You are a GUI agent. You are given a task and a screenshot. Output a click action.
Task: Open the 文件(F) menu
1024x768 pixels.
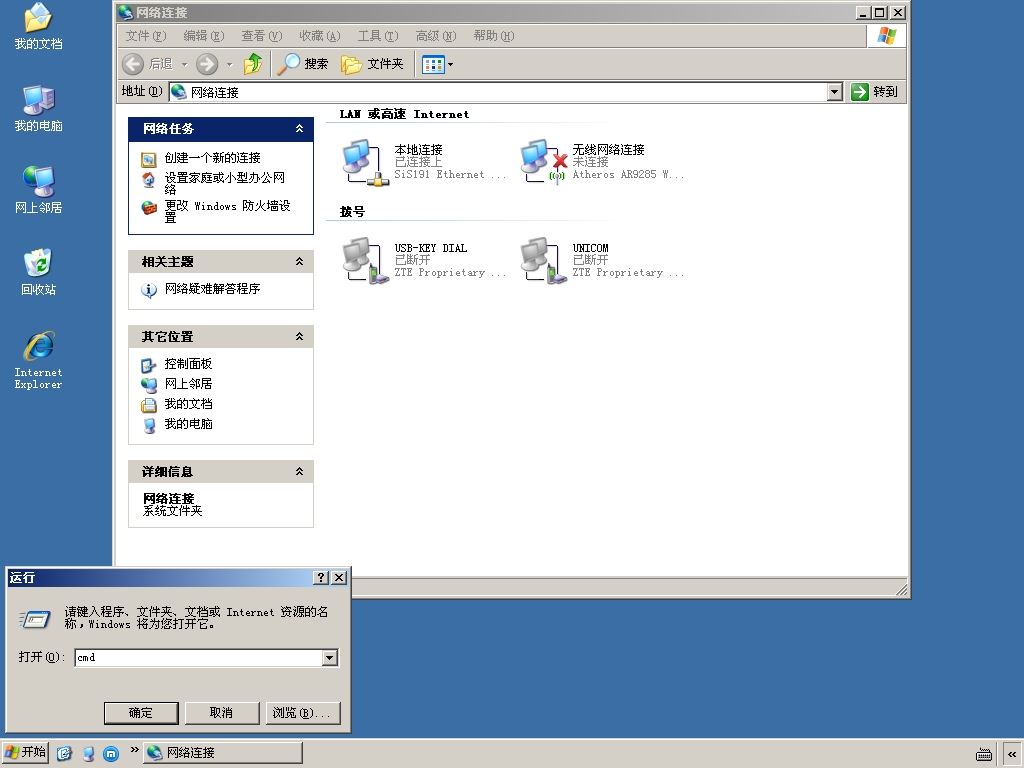click(146, 36)
